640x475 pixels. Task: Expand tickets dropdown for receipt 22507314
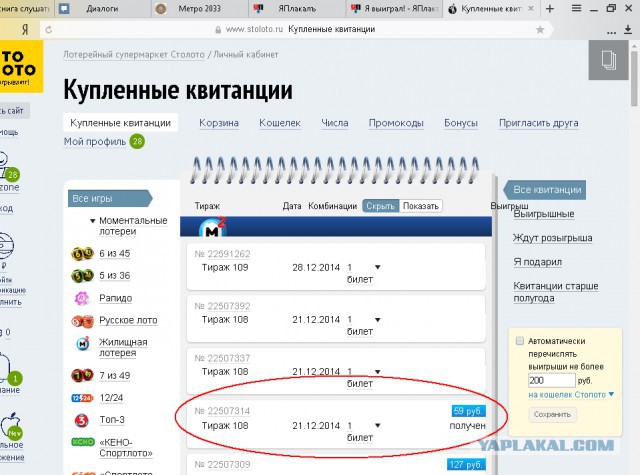(x=378, y=425)
